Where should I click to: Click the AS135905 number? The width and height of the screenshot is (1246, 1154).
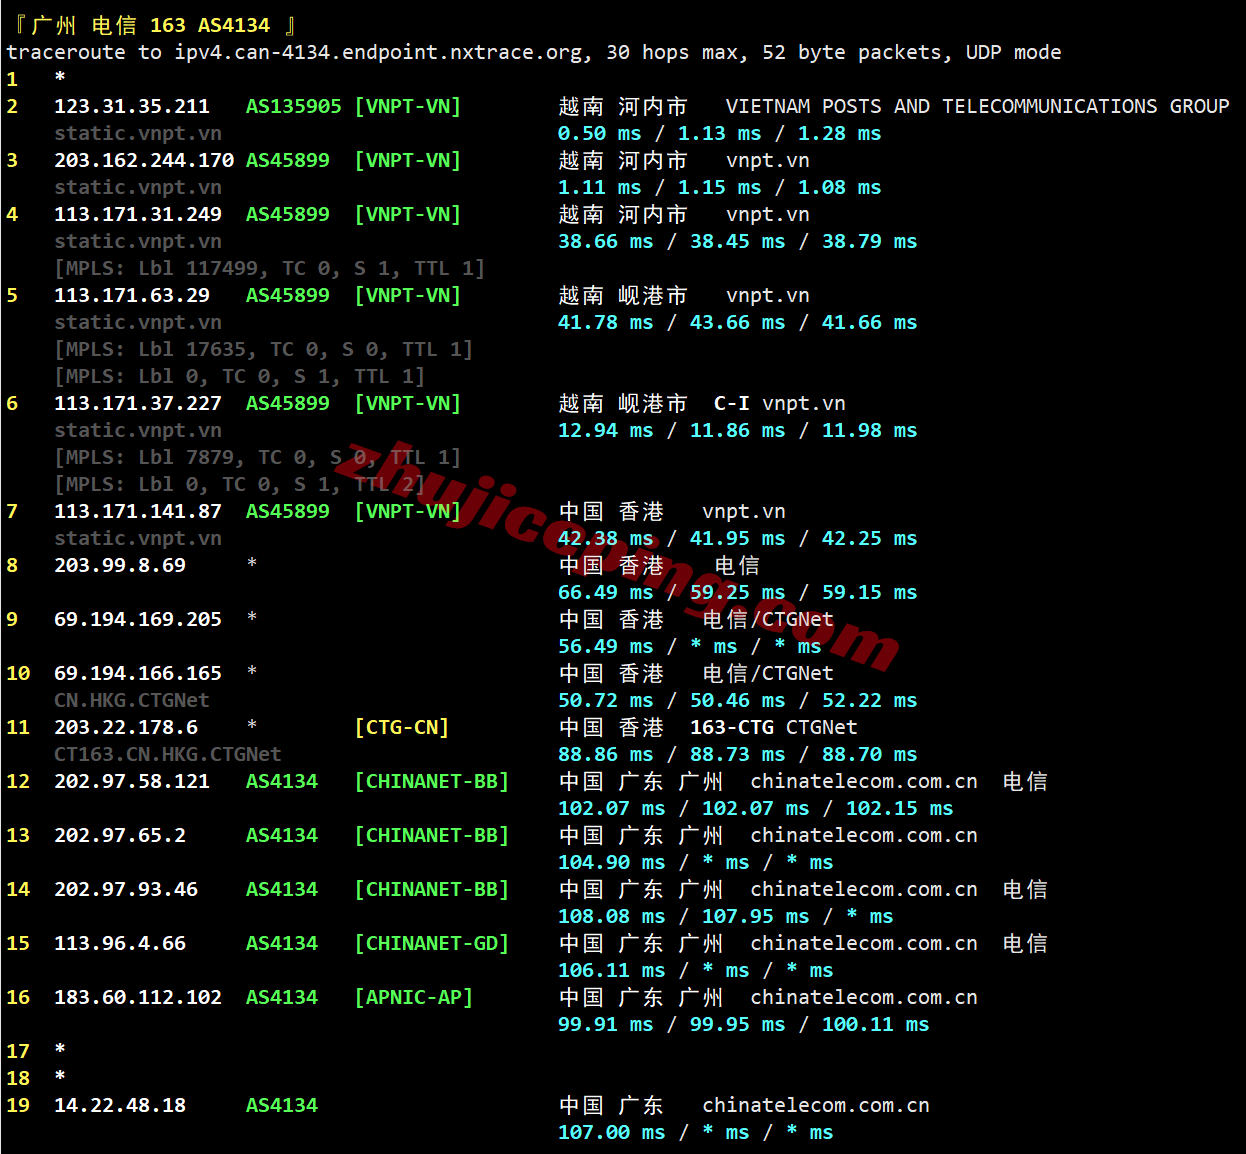click(293, 106)
